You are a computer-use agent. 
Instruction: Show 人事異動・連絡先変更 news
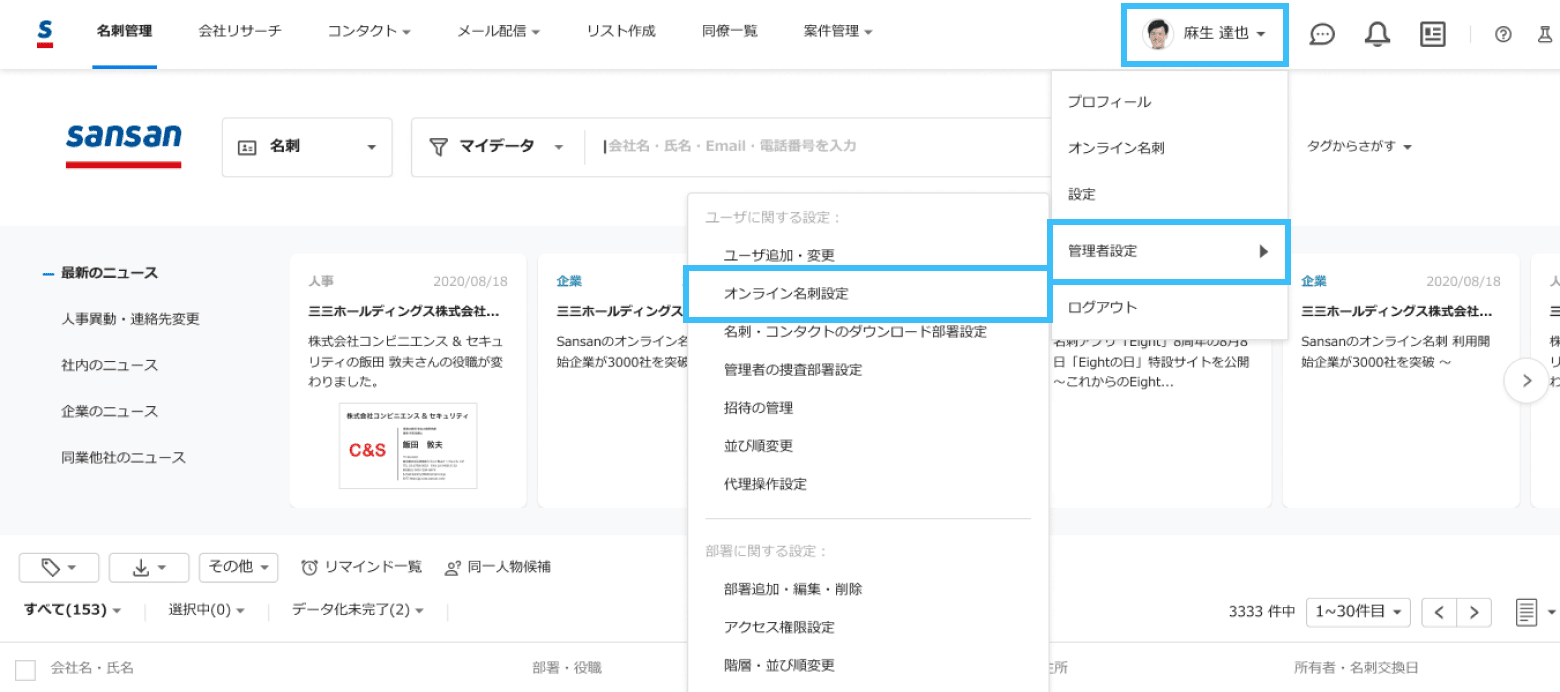coord(130,319)
